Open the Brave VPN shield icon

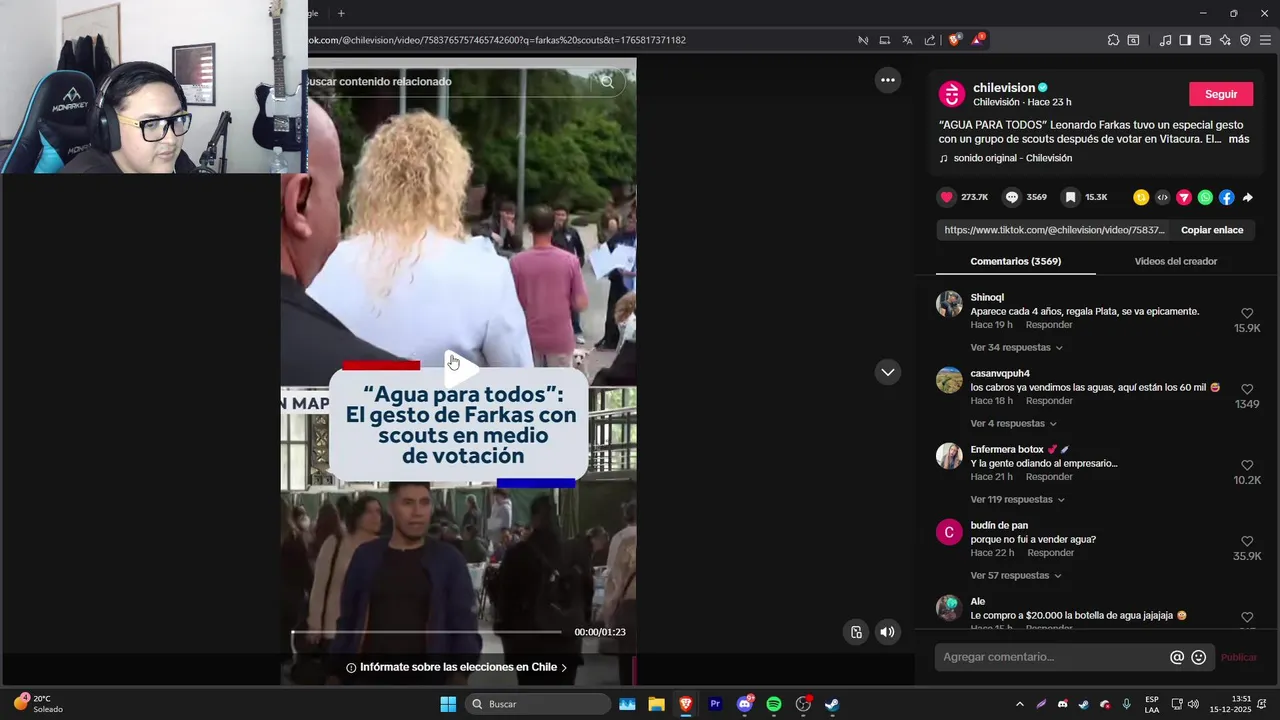[x=1245, y=40]
